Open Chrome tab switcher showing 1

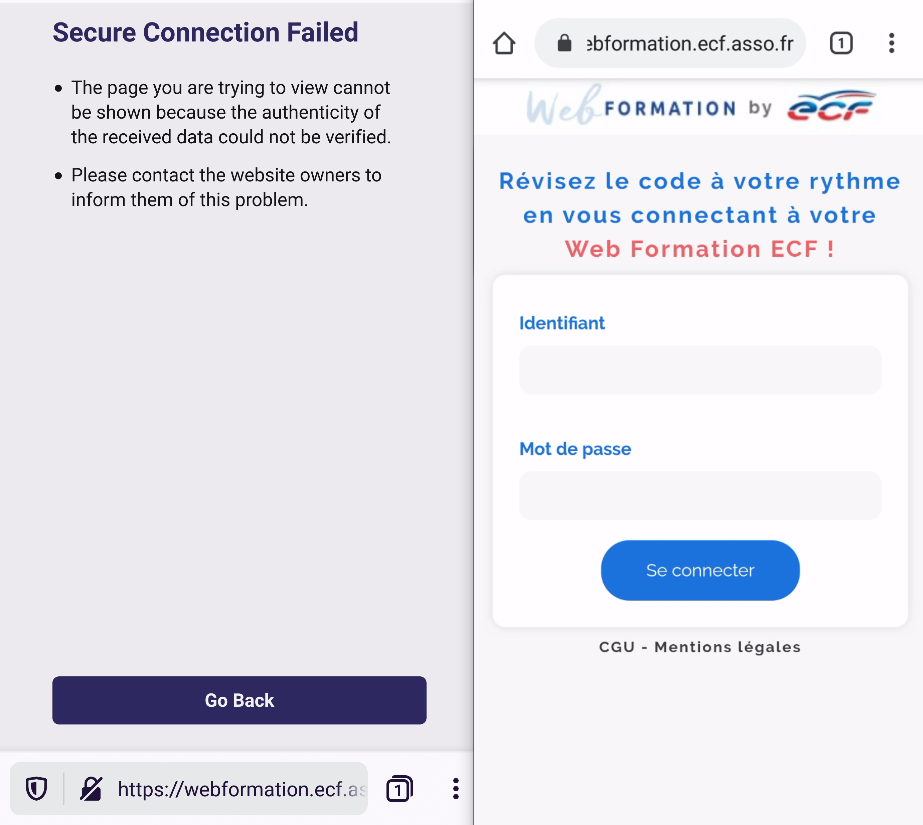pos(841,43)
